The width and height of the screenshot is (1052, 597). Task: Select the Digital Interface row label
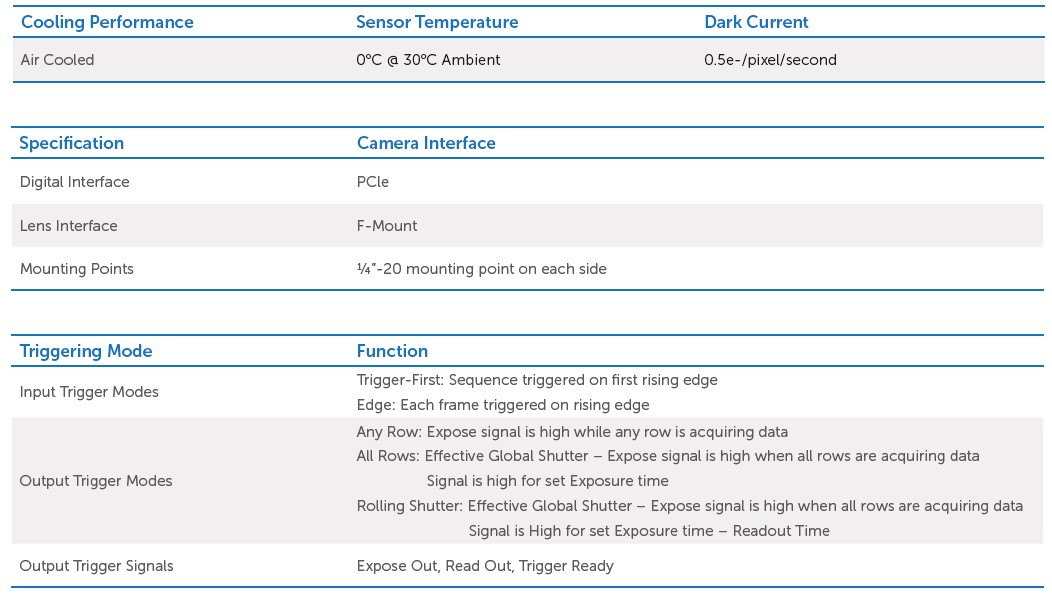tap(74, 182)
